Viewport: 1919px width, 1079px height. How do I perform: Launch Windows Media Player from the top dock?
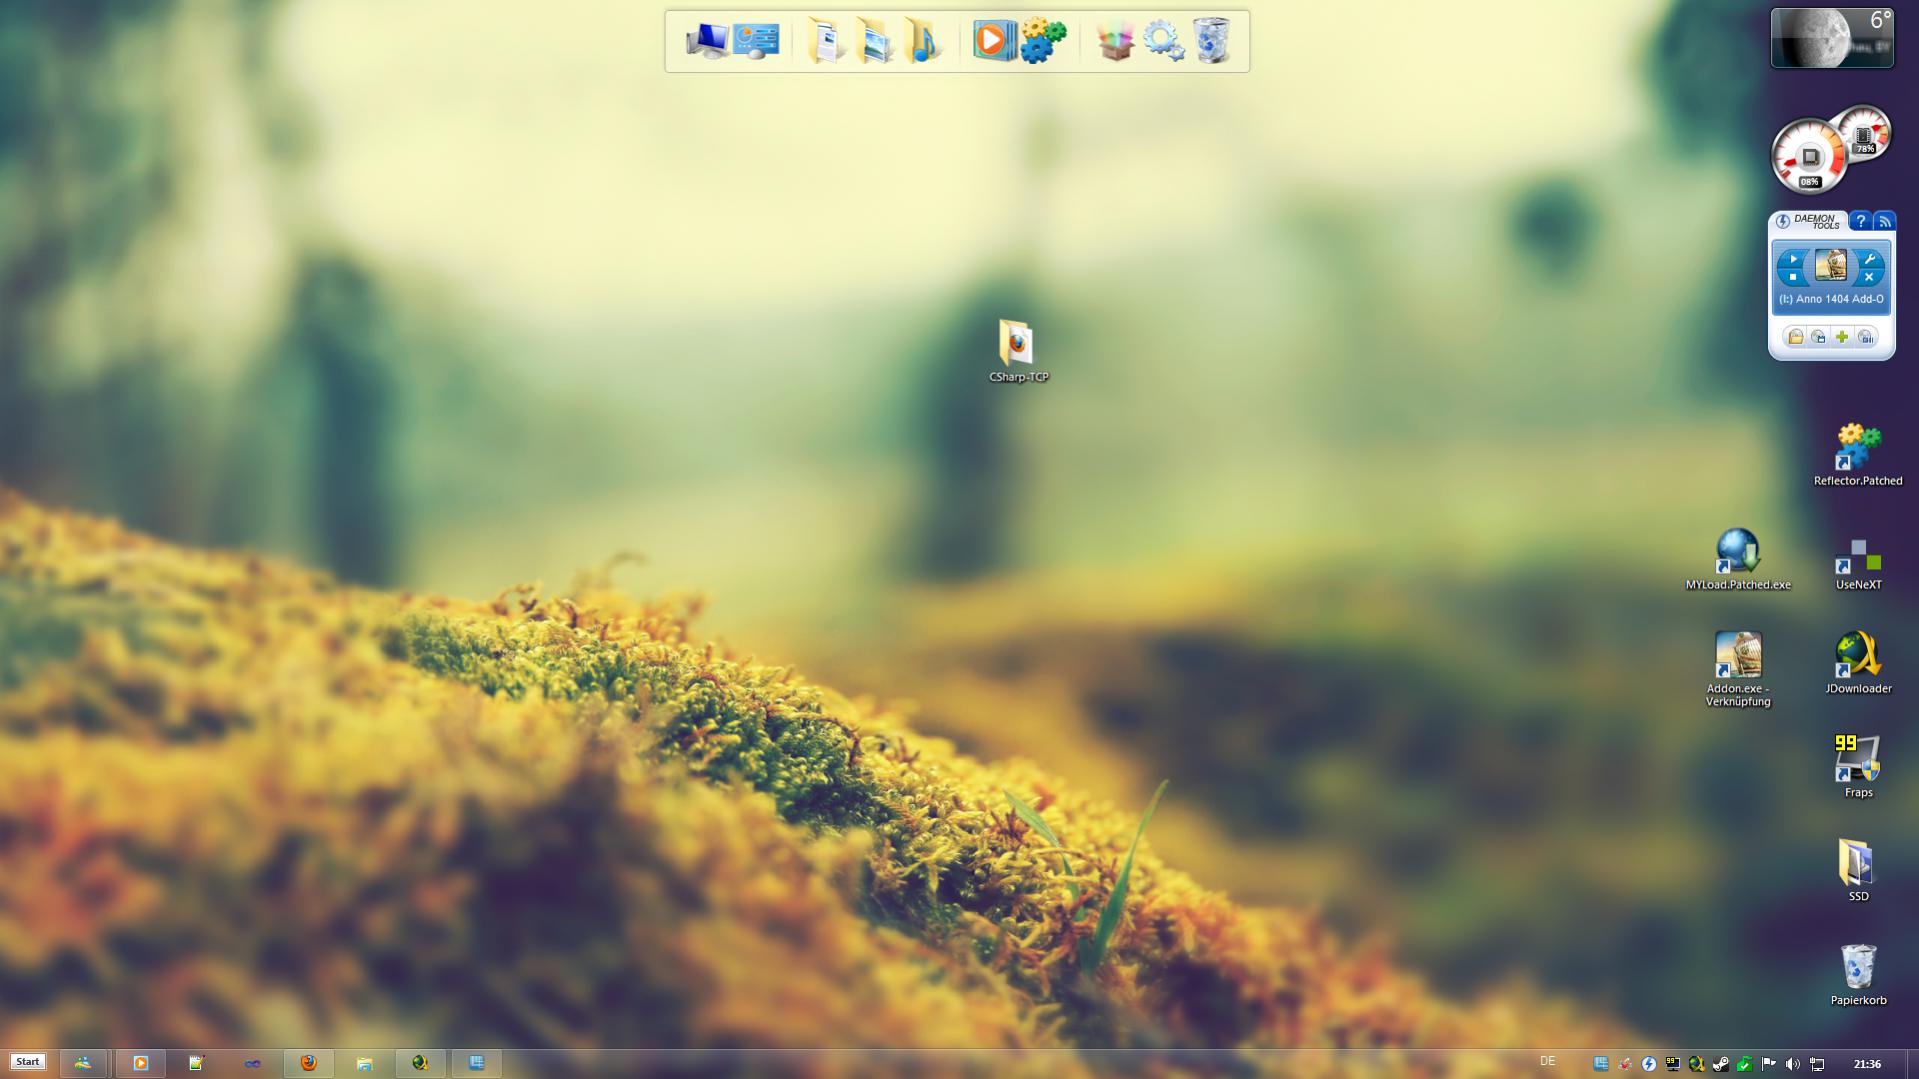[993, 41]
